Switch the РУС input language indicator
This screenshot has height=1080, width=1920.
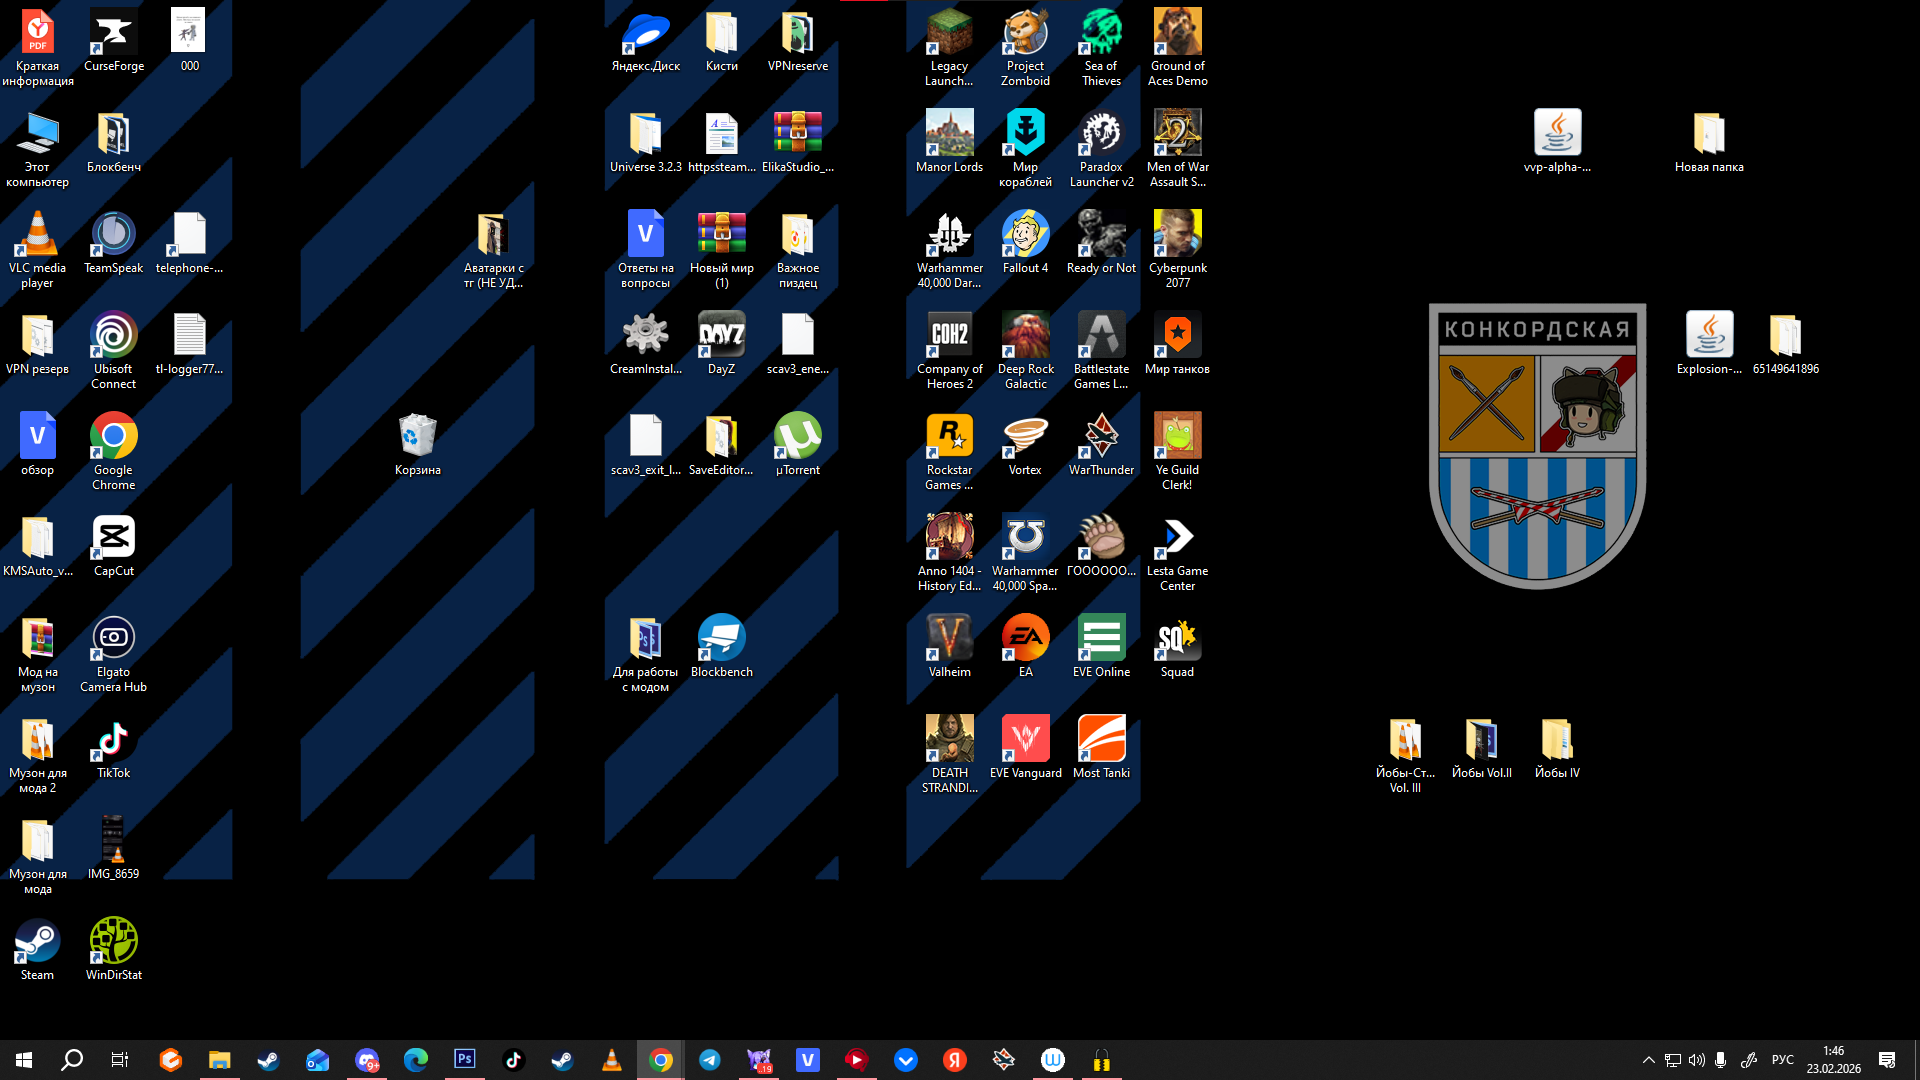pyautogui.click(x=1782, y=1060)
